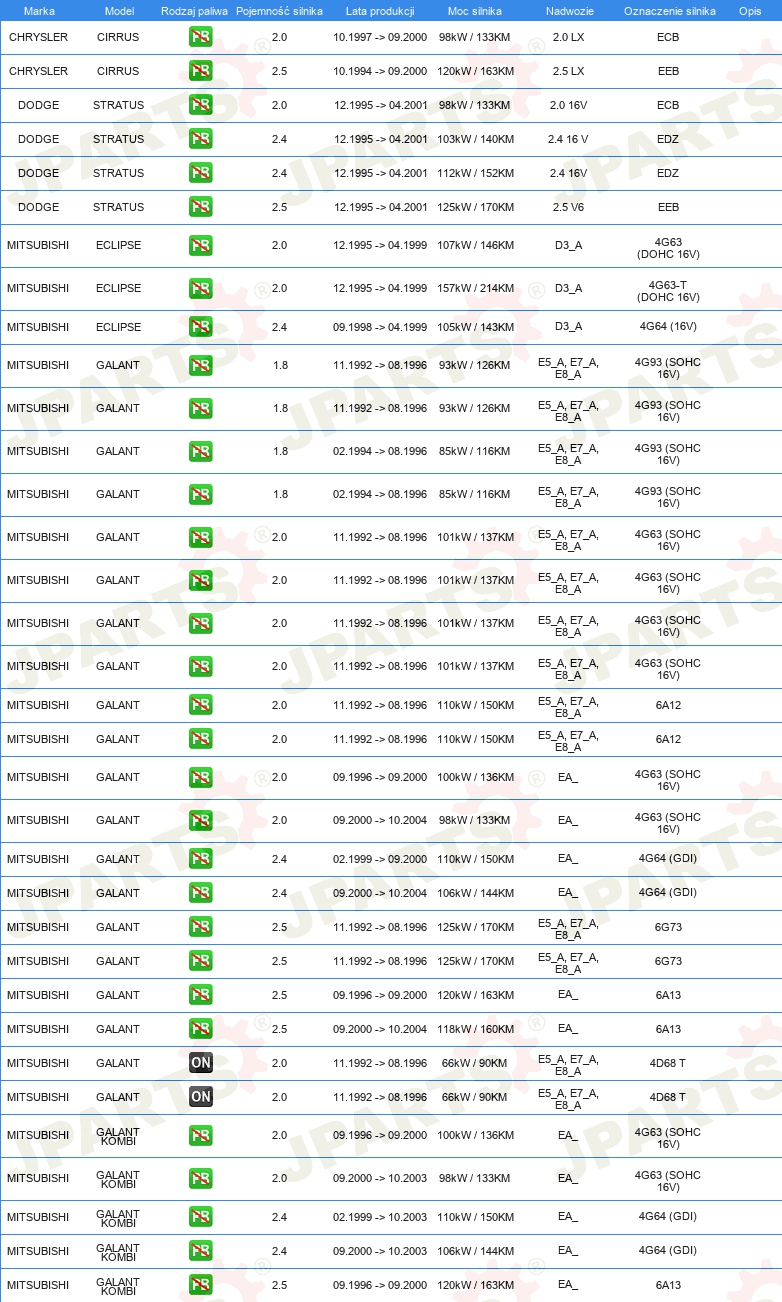Click fuel icon for Galant 2.0 100kW / 136KM row
This screenshot has height=1302, width=782.
click(200, 777)
